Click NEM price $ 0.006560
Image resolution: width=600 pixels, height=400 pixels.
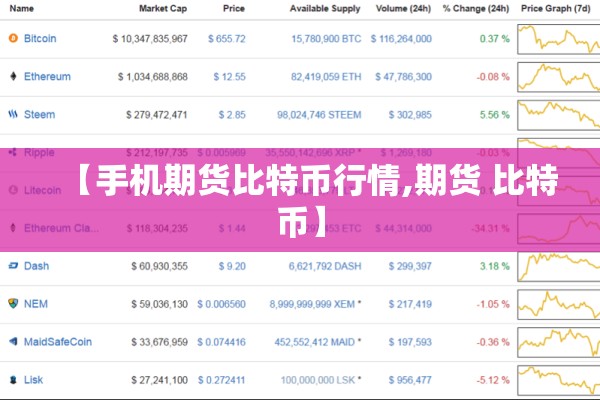coord(221,304)
